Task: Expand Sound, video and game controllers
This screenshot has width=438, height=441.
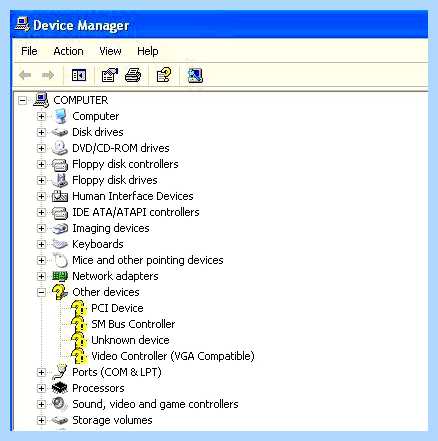Action: pos(41,404)
